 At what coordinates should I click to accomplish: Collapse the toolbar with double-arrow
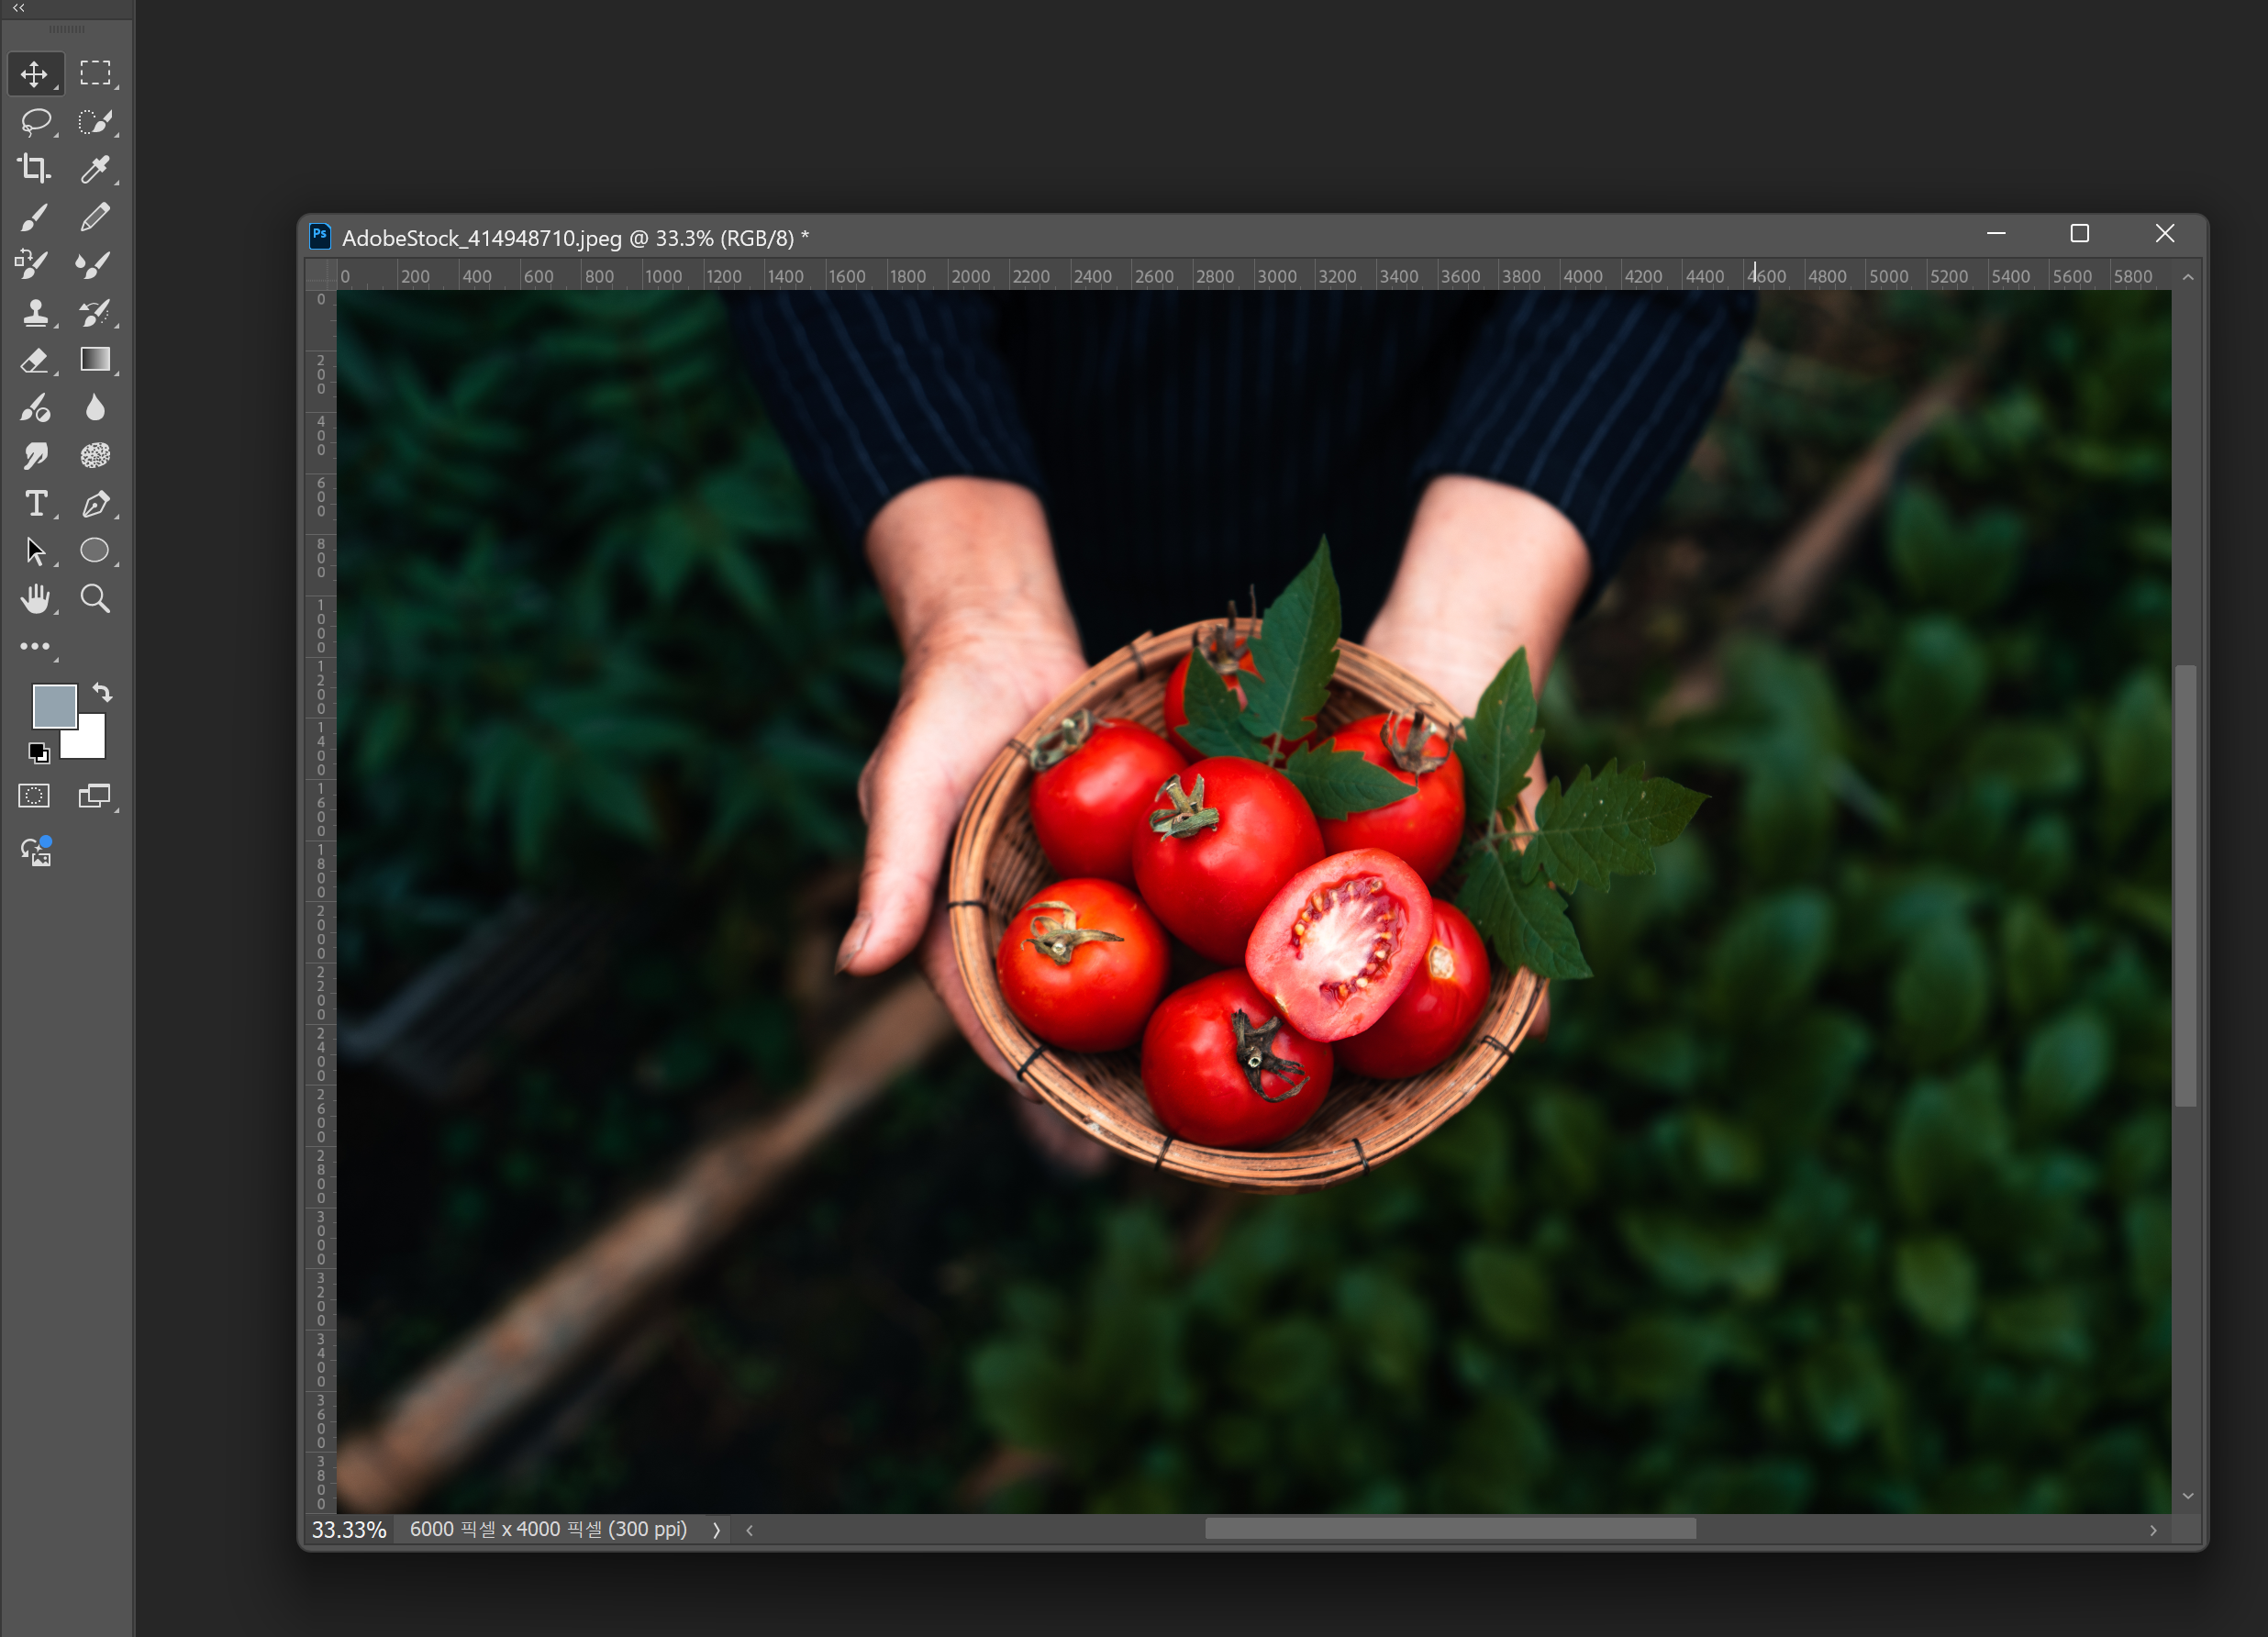pyautogui.click(x=18, y=8)
